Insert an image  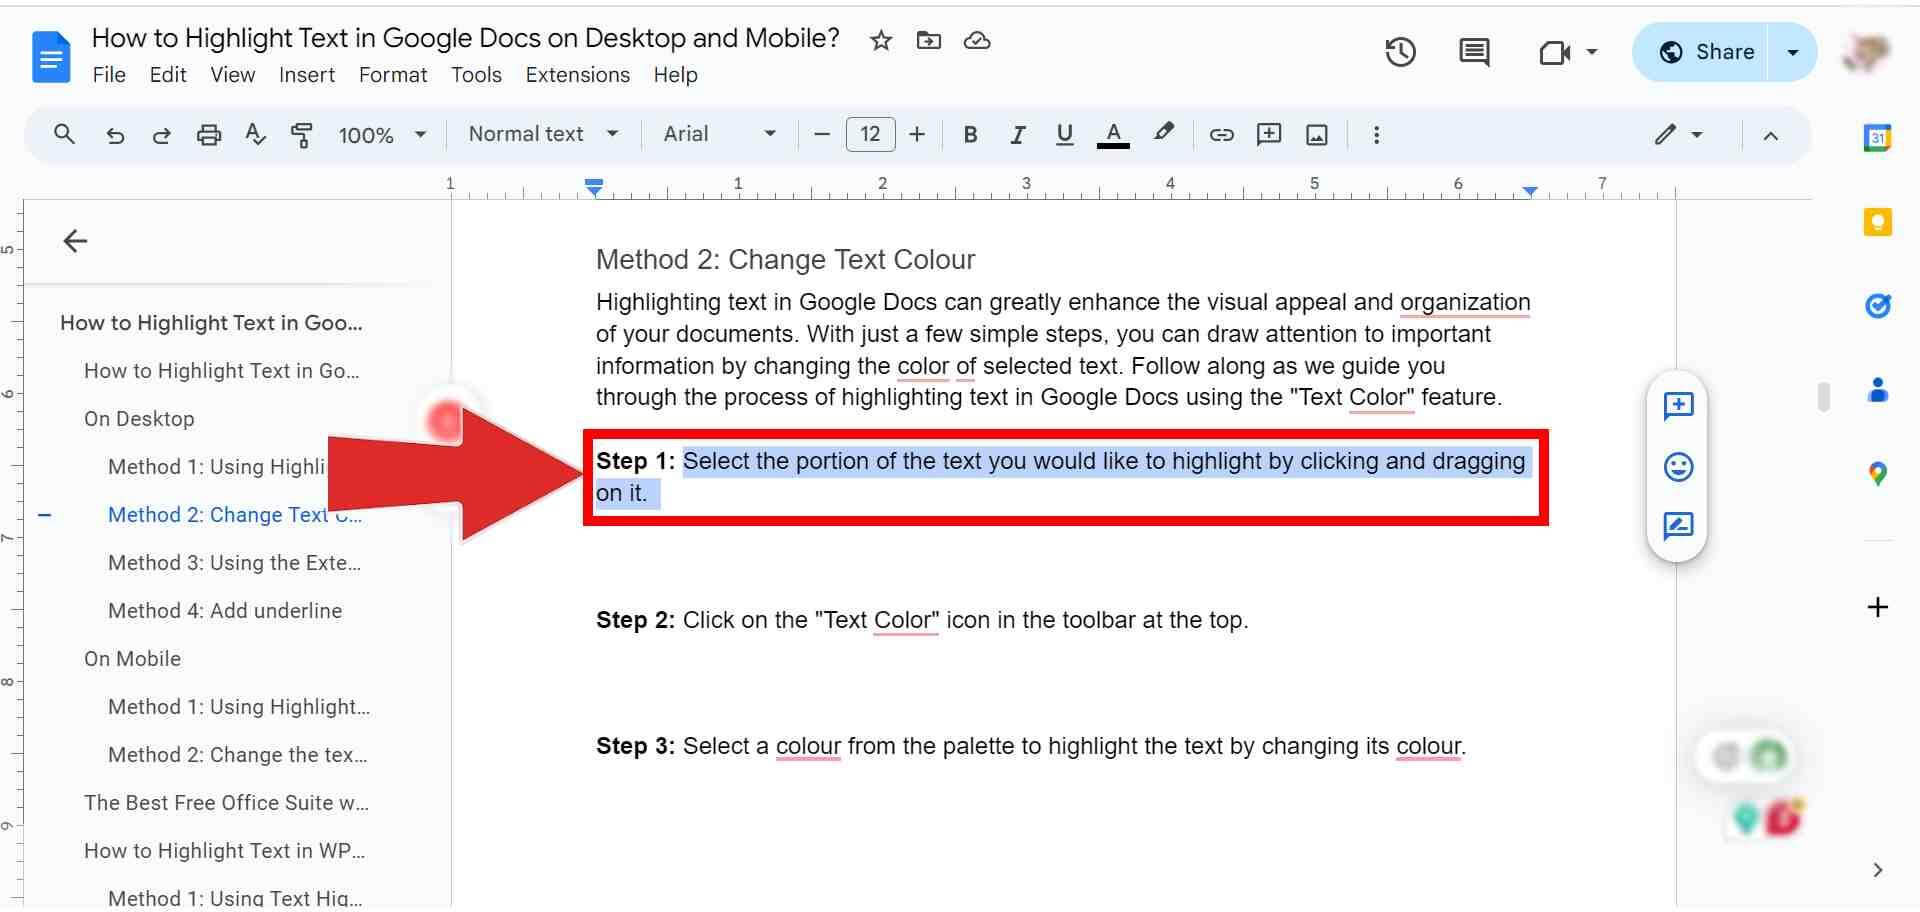[x=1316, y=134]
